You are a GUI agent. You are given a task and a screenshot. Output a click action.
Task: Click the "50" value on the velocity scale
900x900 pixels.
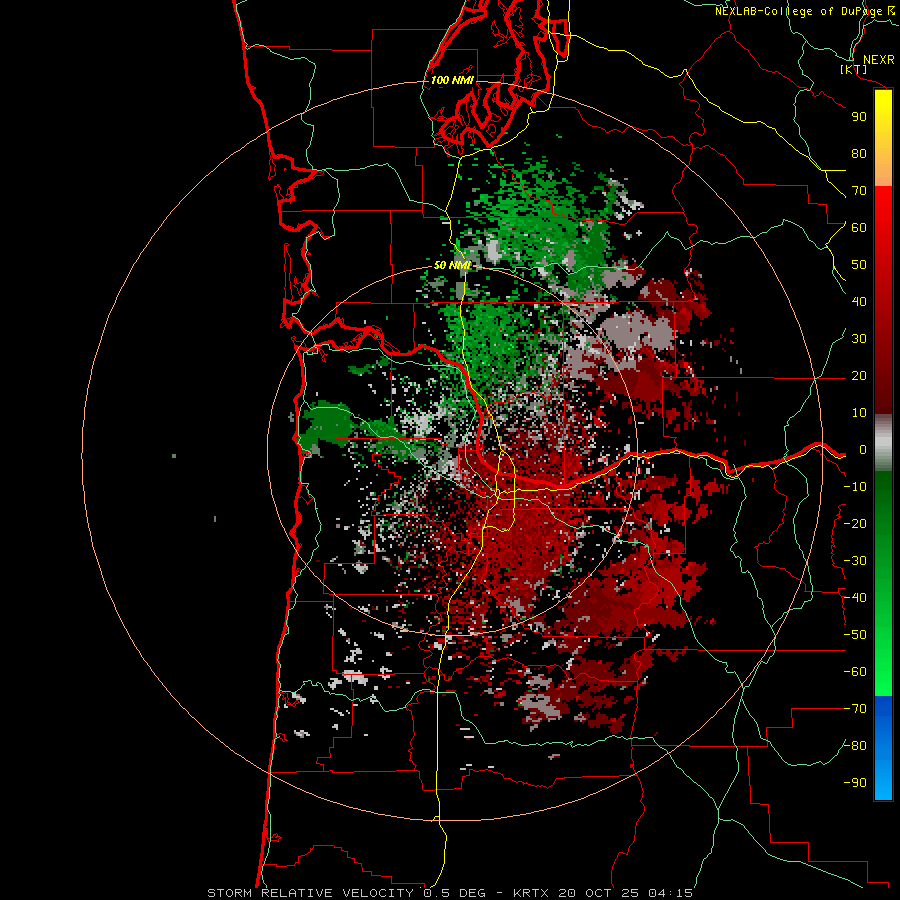(859, 265)
